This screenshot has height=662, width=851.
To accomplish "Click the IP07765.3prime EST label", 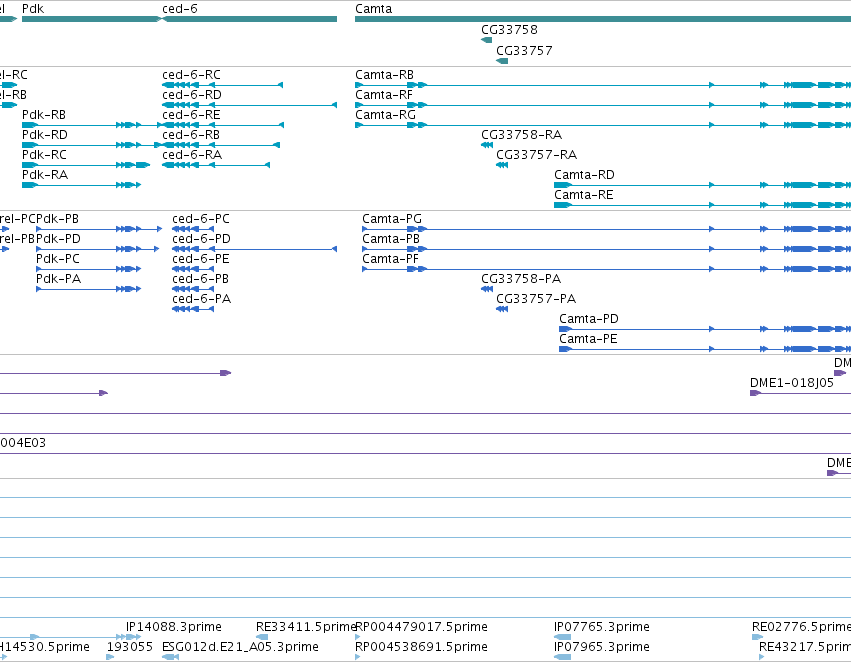I will [x=601, y=627].
